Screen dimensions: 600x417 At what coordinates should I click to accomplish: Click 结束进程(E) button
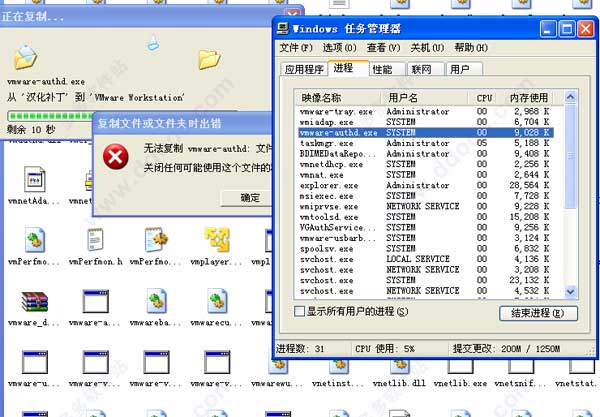point(538,313)
